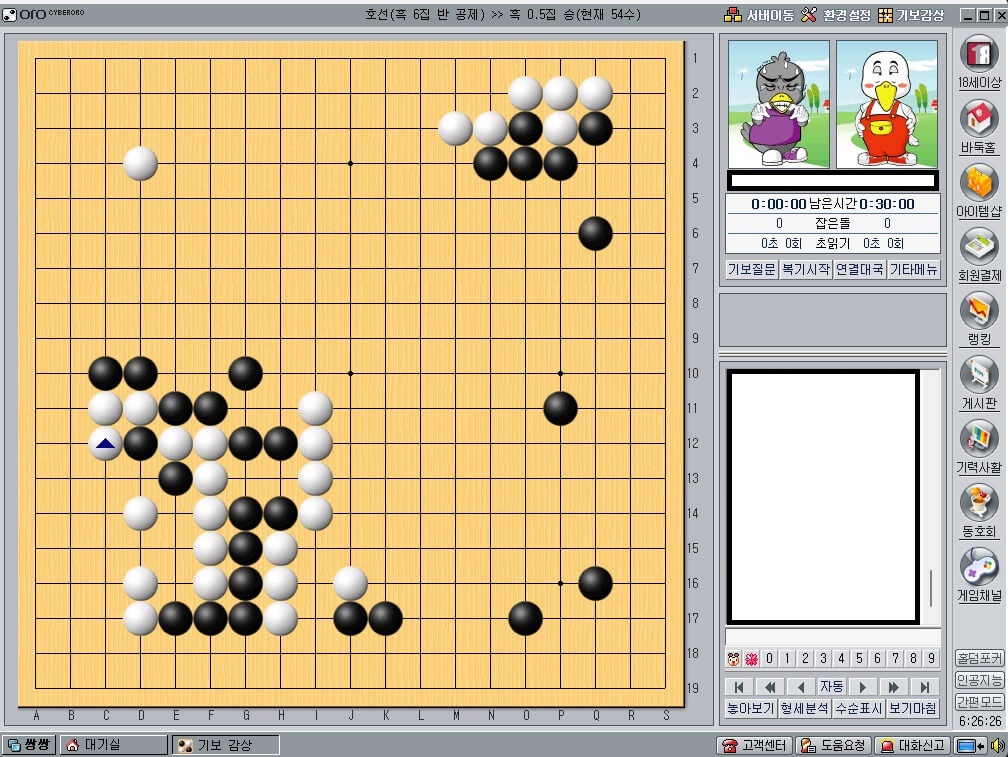Switch to the 대기실 waiting room tab

pos(114,745)
